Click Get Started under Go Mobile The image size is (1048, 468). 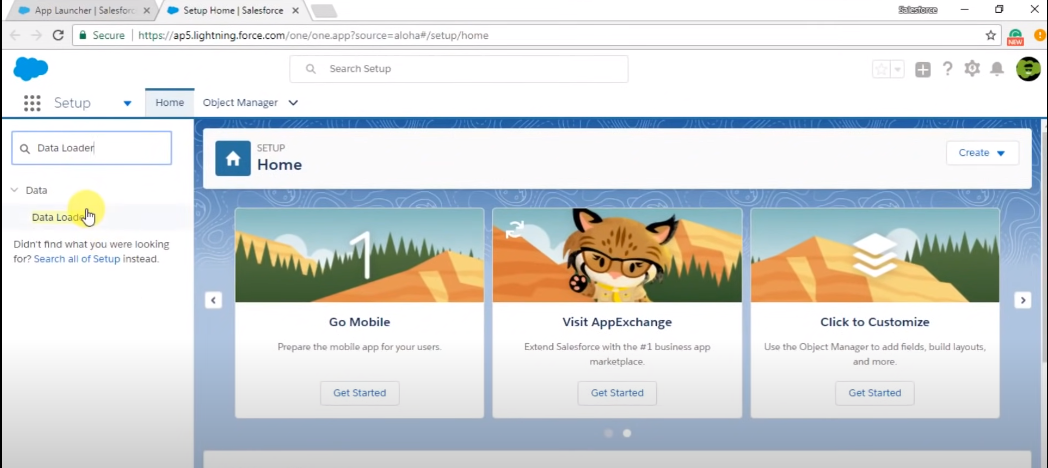click(x=359, y=393)
